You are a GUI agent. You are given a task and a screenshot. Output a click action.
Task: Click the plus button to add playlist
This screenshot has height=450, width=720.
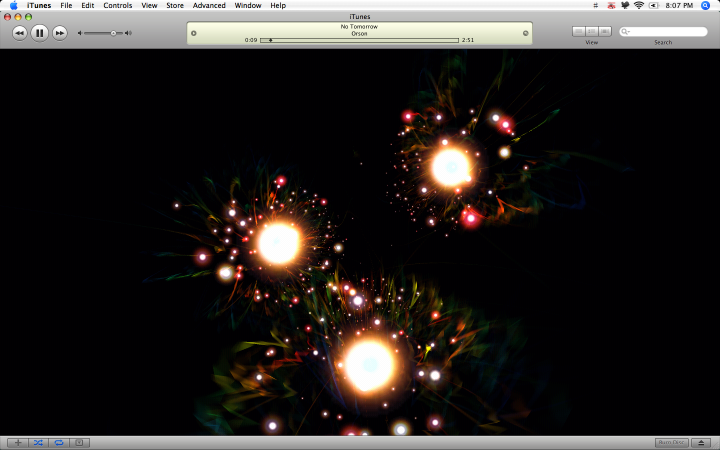click(18, 443)
